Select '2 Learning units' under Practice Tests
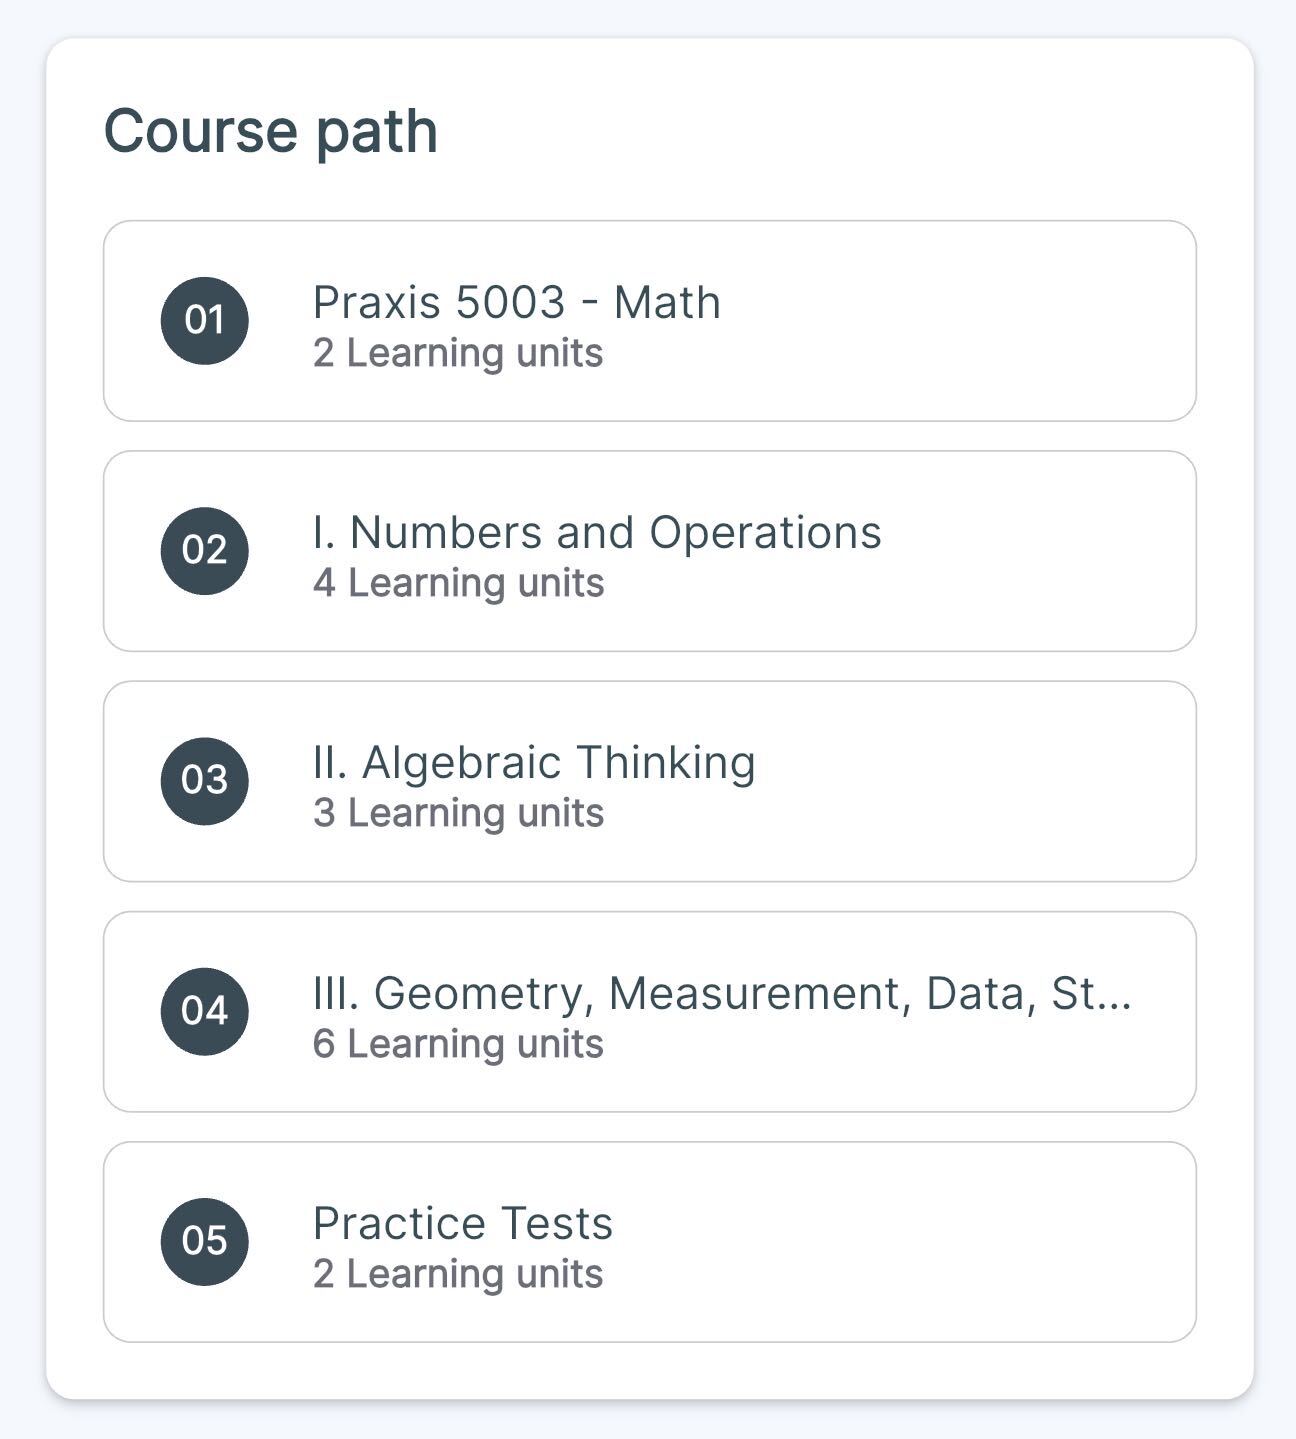The height and width of the screenshot is (1439, 1296). pyautogui.click(x=458, y=1274)
